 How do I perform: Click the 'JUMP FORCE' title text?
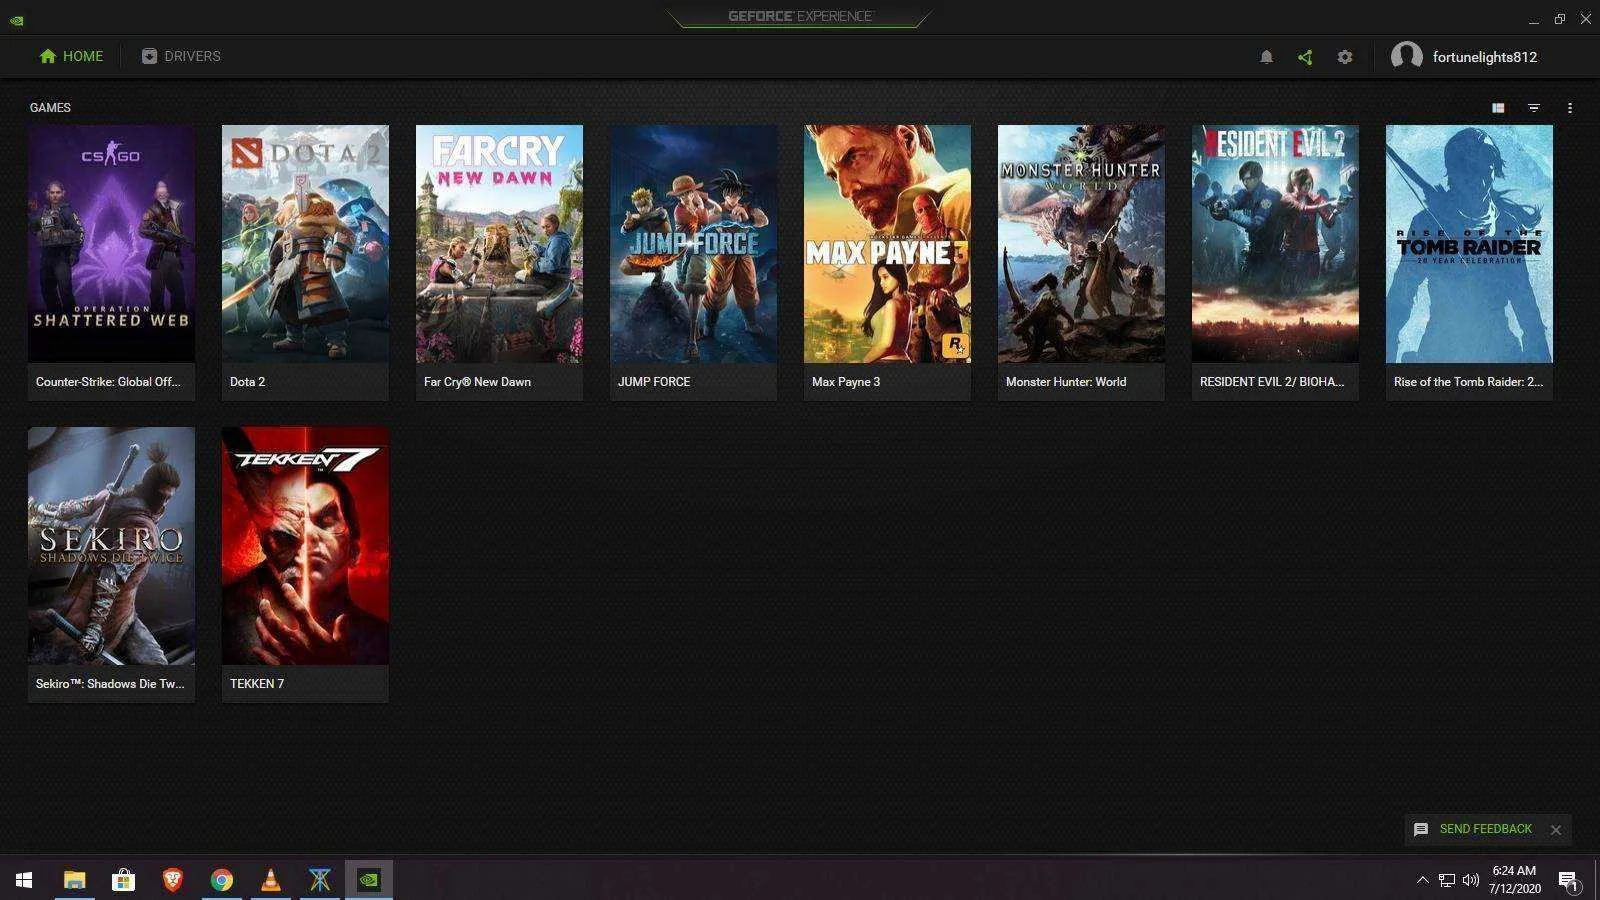(654, 382)
